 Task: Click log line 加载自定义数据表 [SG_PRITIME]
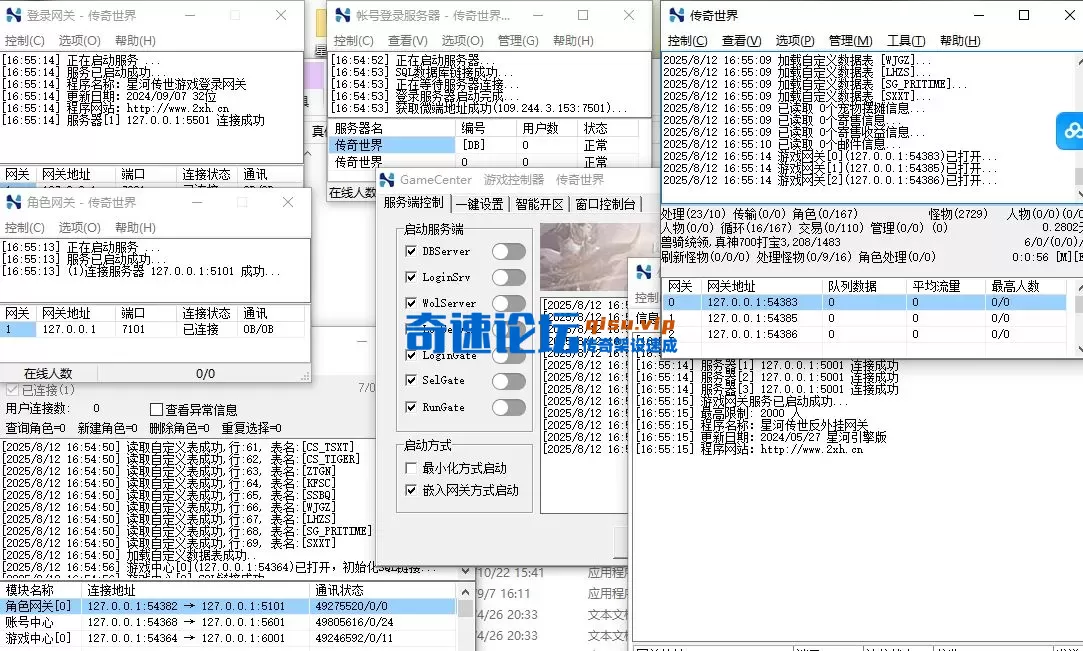pos(815,84)
